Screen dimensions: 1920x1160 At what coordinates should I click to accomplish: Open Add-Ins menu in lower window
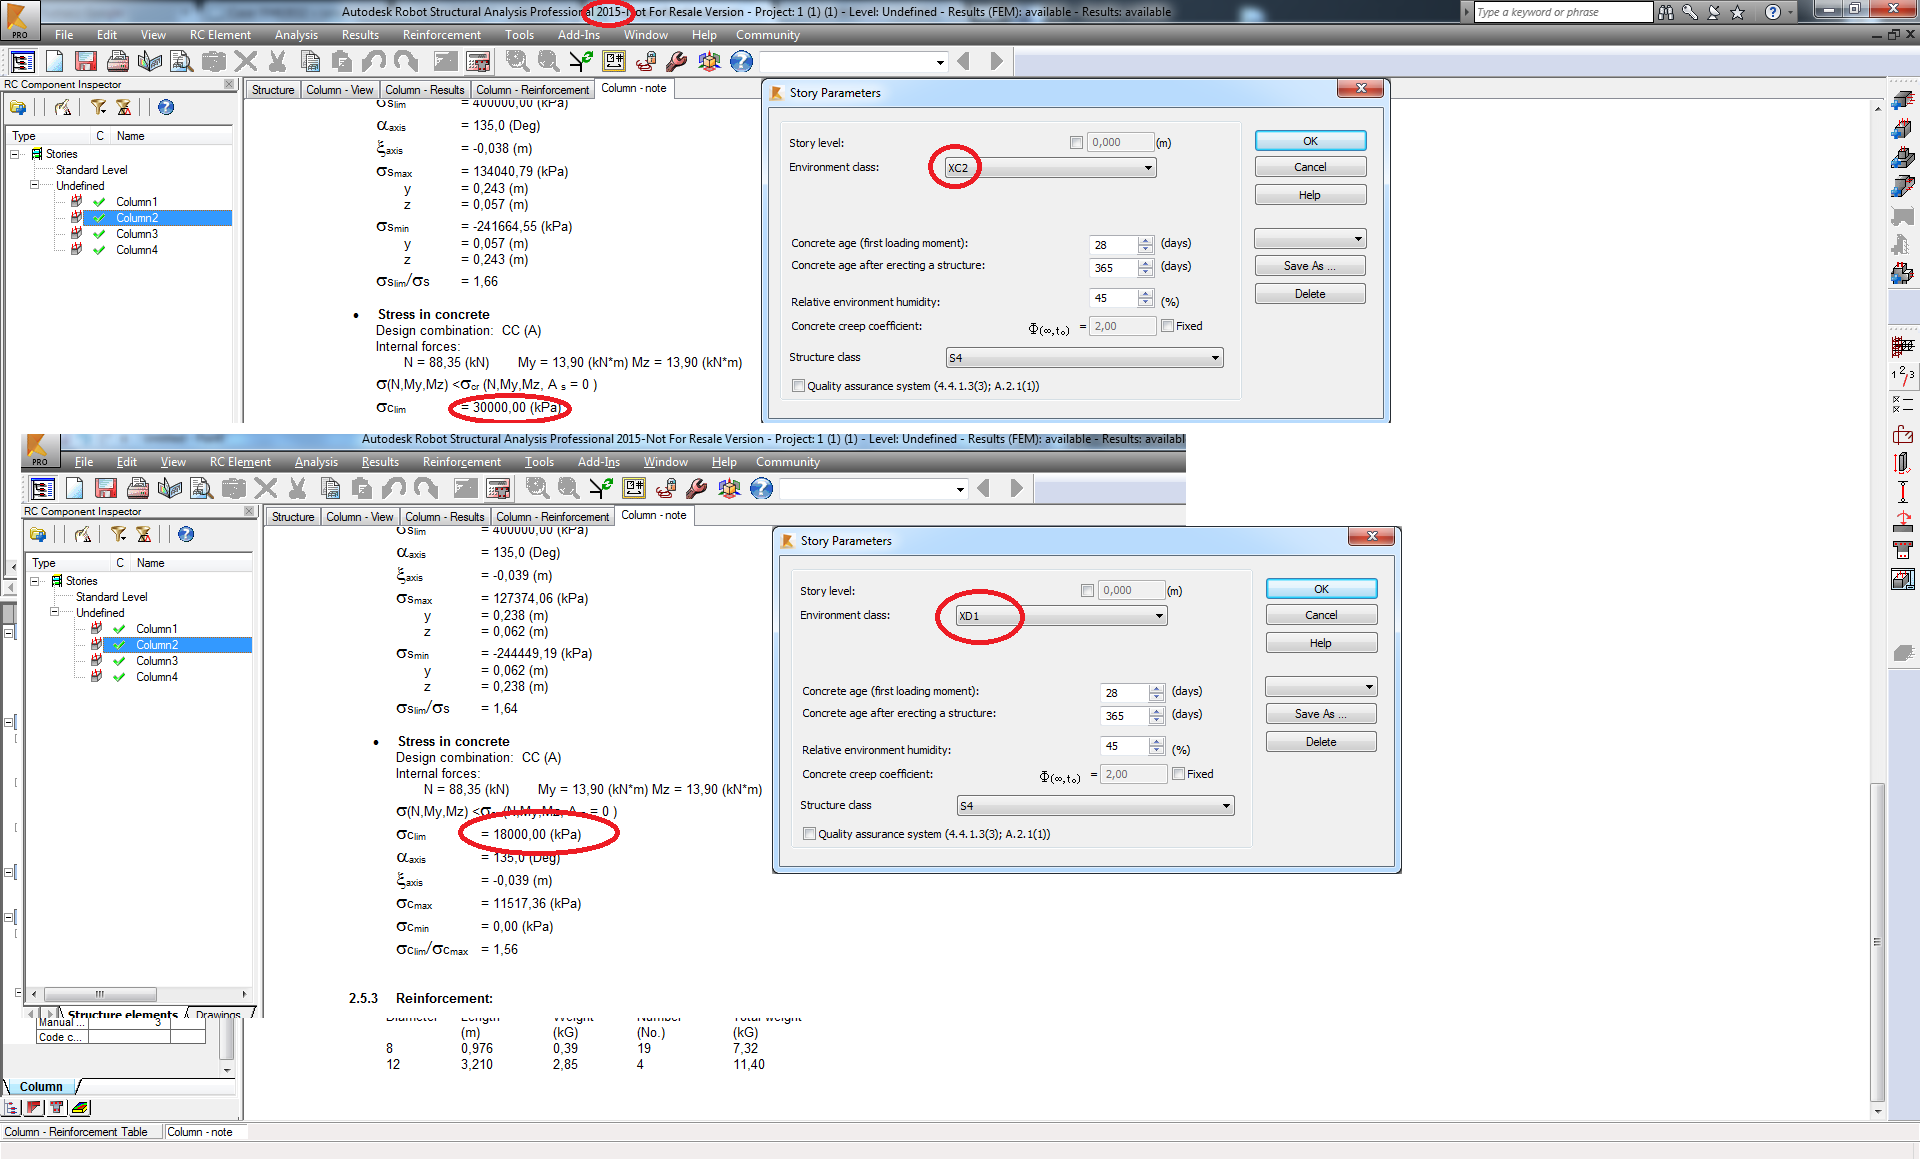click(x=598, y=462)
